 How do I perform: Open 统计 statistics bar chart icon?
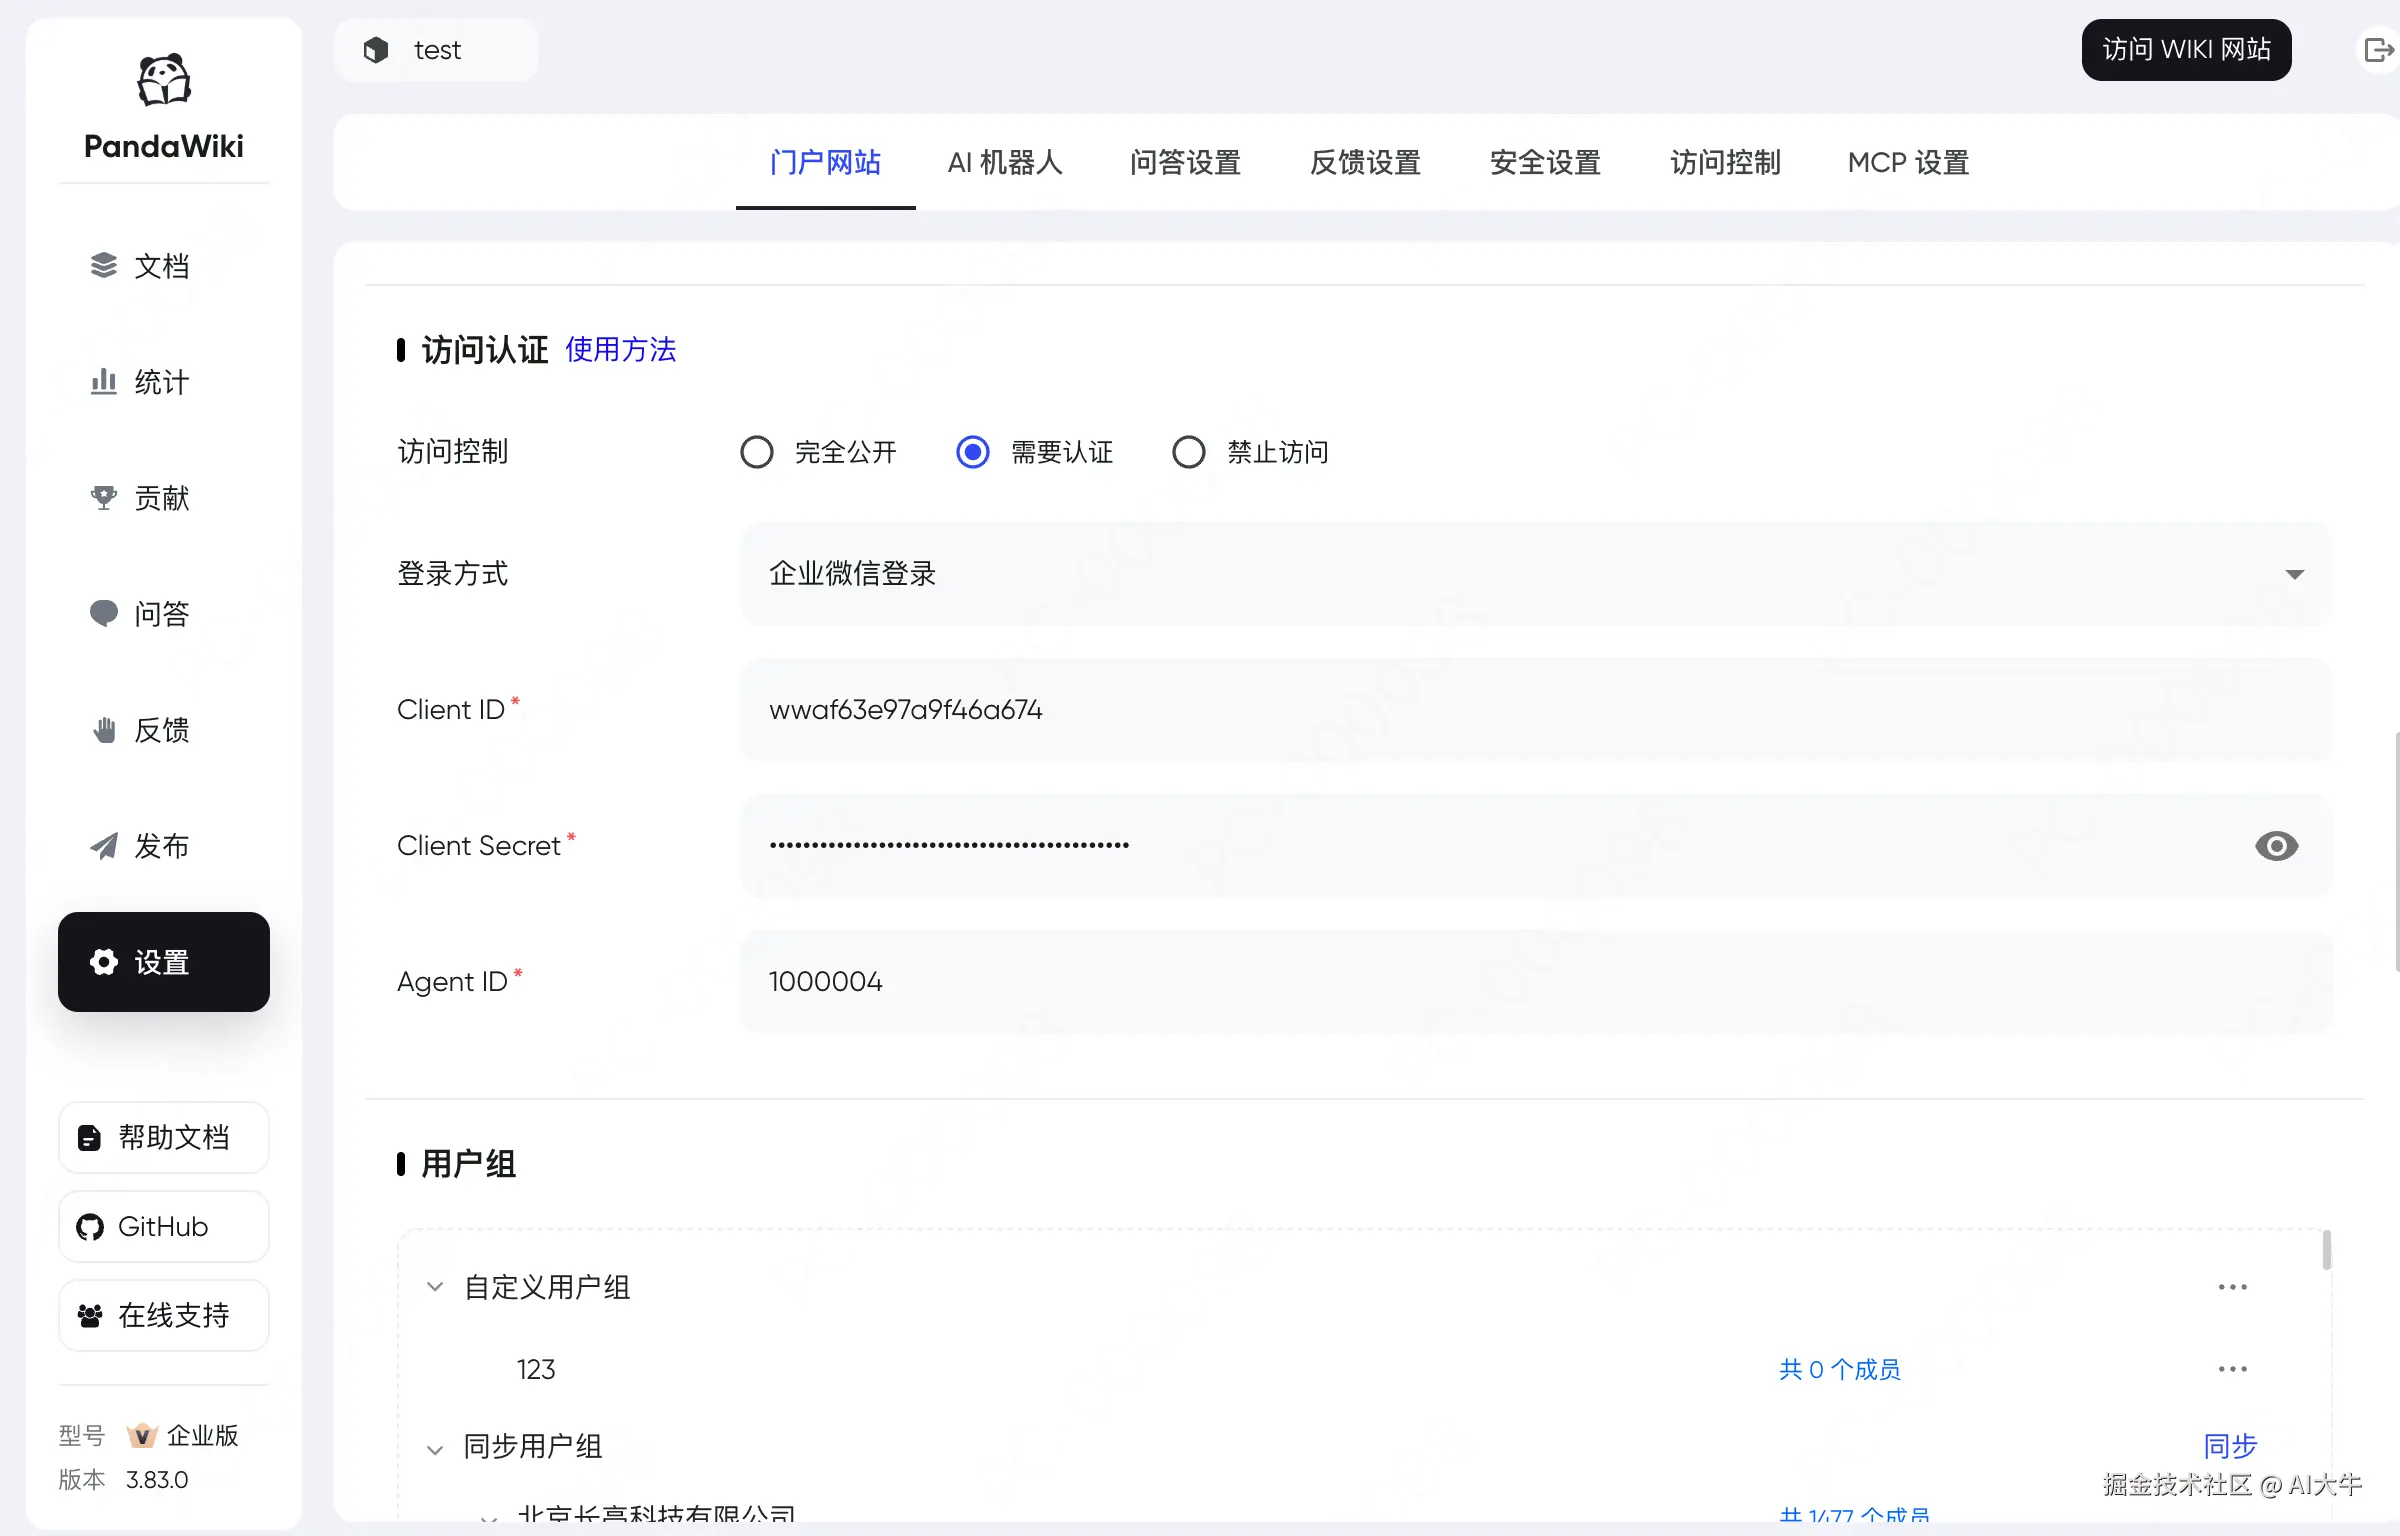pos(104,382)
